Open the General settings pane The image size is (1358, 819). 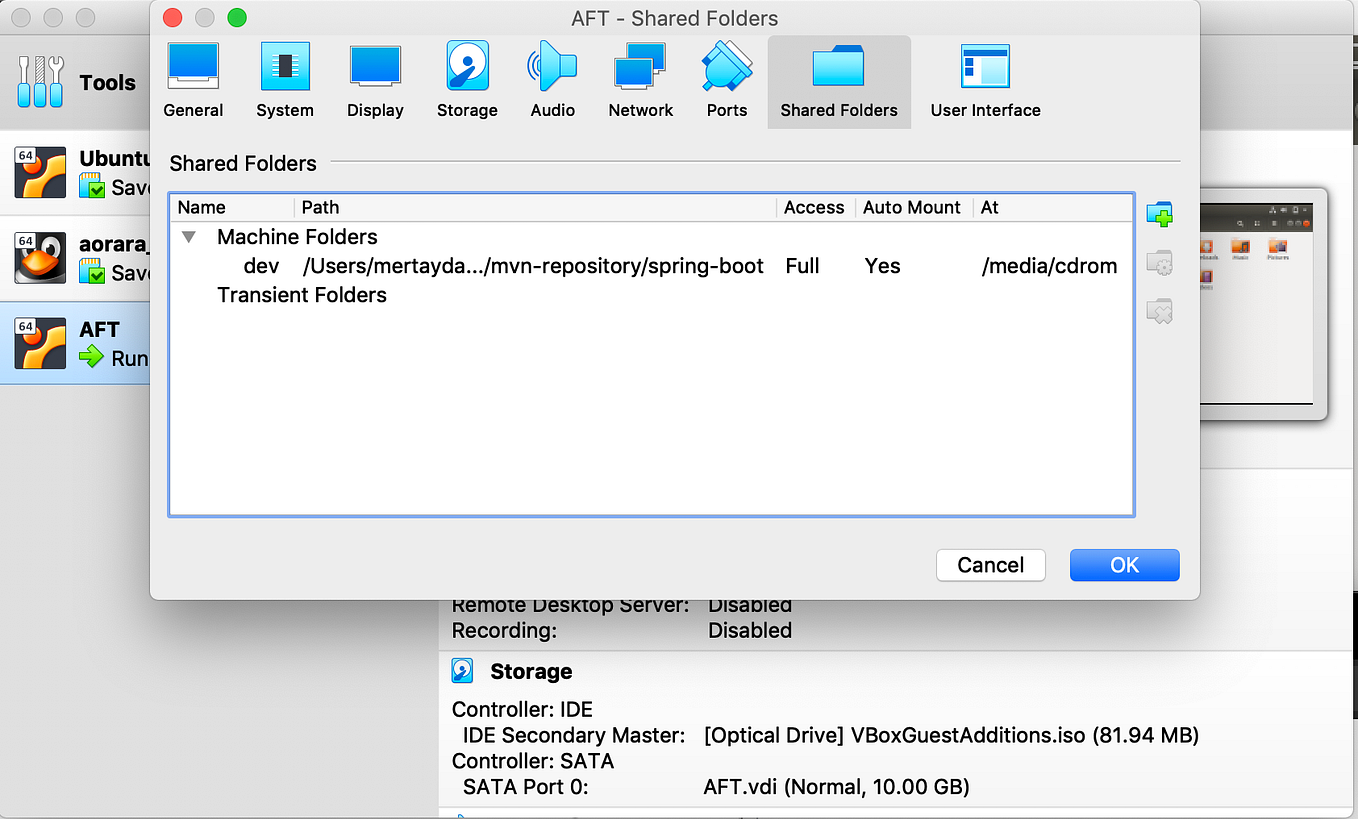[193, 80]
